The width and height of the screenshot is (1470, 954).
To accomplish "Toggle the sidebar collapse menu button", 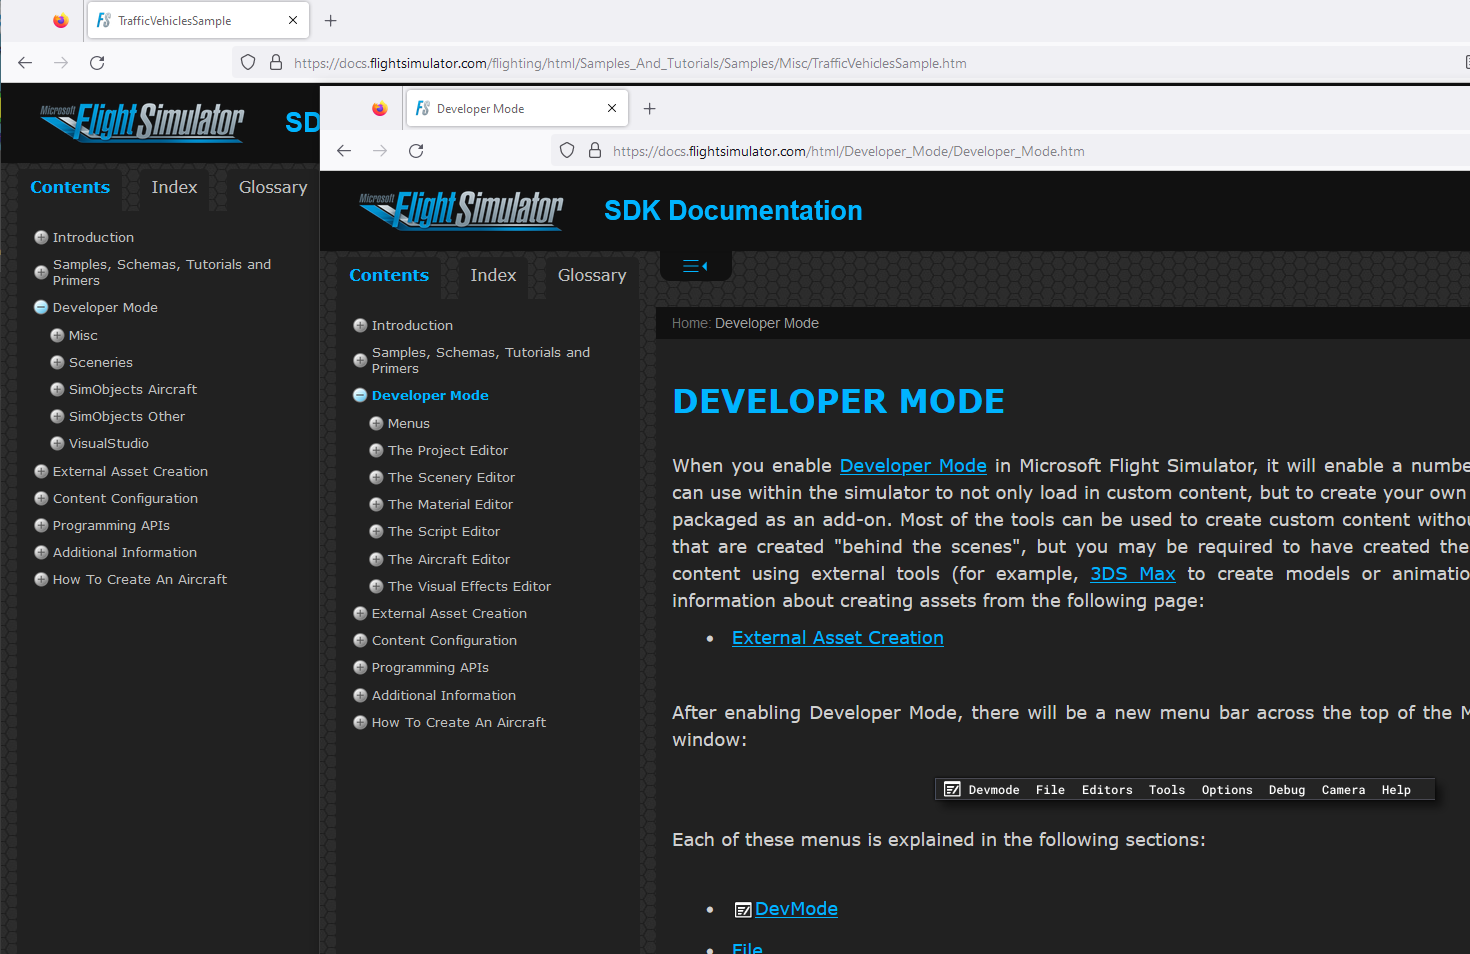I will [695, 266].
